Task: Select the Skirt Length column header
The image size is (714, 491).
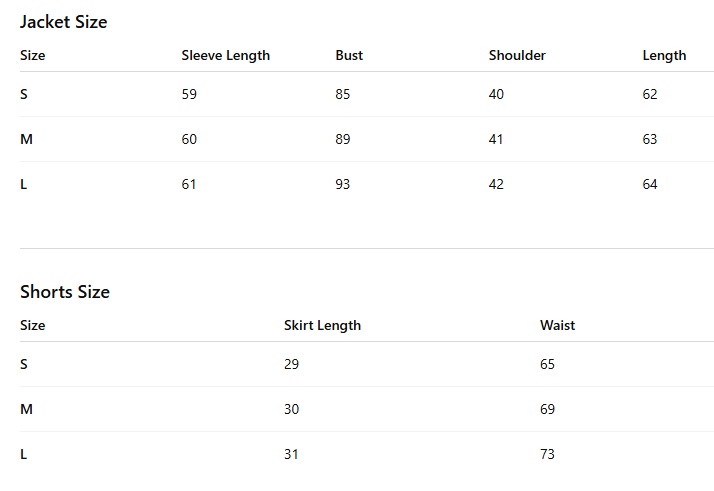Action: pyautogui.click(x=322, y=326)
